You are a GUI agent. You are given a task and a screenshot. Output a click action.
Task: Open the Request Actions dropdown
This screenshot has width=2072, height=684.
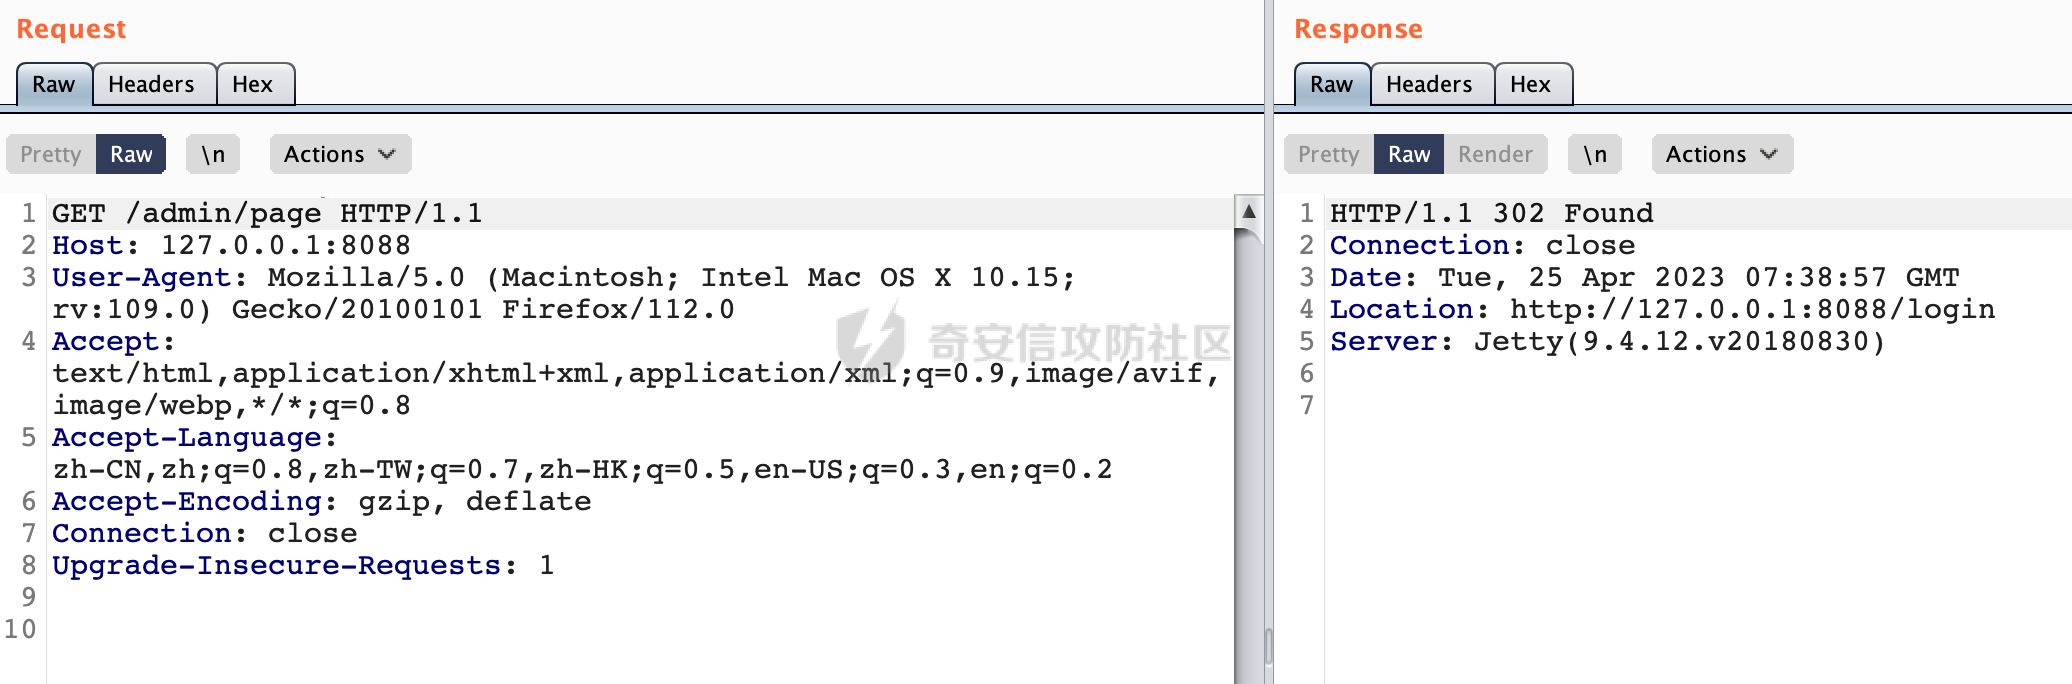[340, 155]
